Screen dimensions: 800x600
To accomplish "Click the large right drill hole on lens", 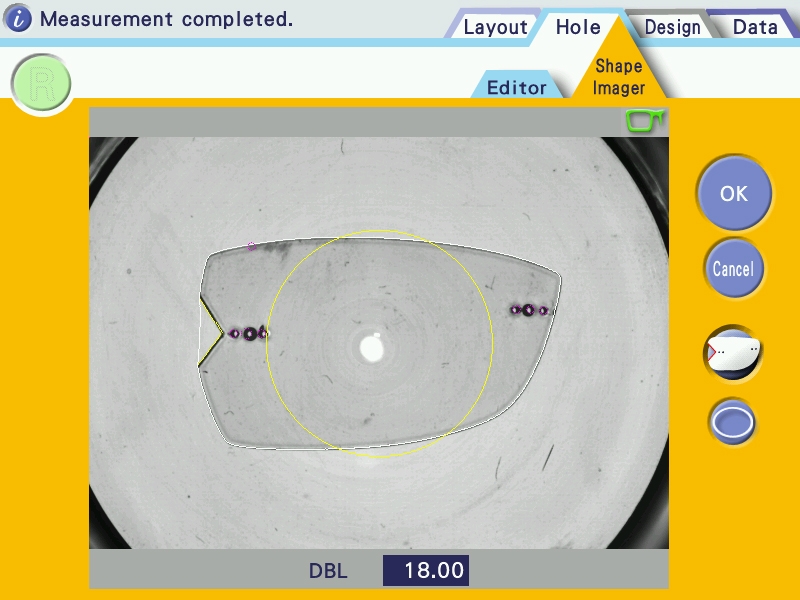I will point(528,310).
